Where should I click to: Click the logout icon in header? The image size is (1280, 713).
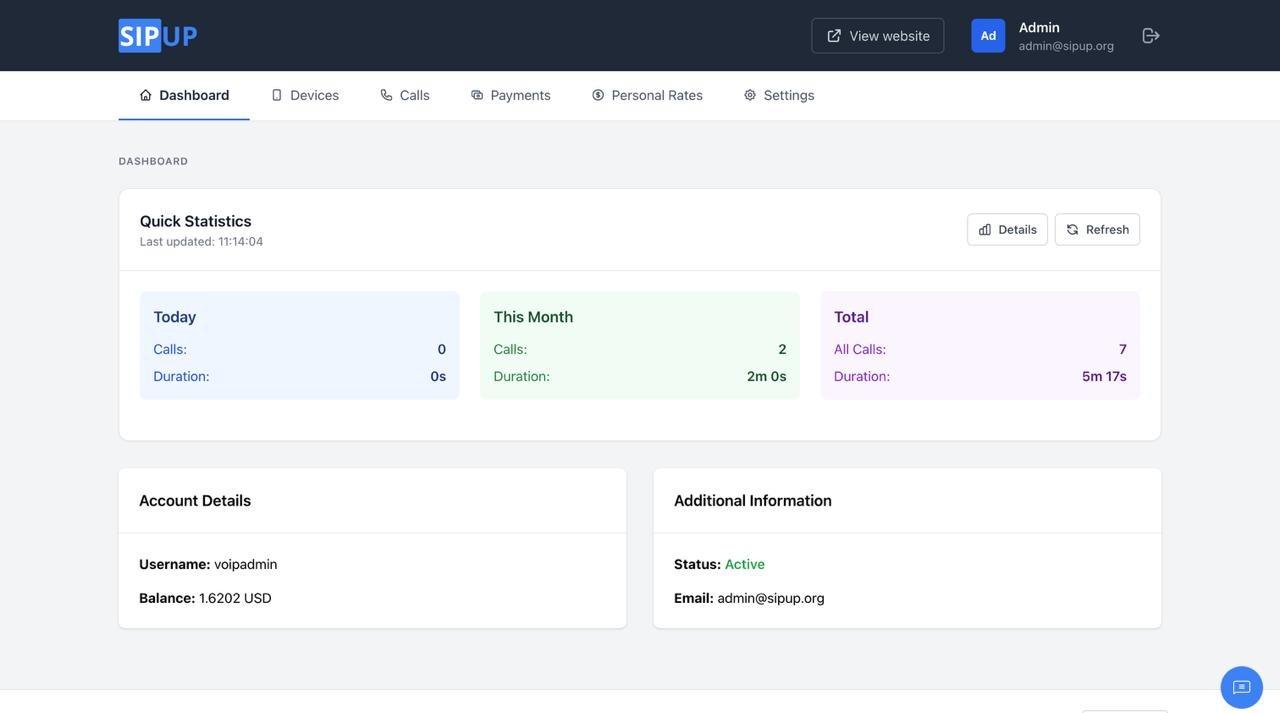[1151, 36]
